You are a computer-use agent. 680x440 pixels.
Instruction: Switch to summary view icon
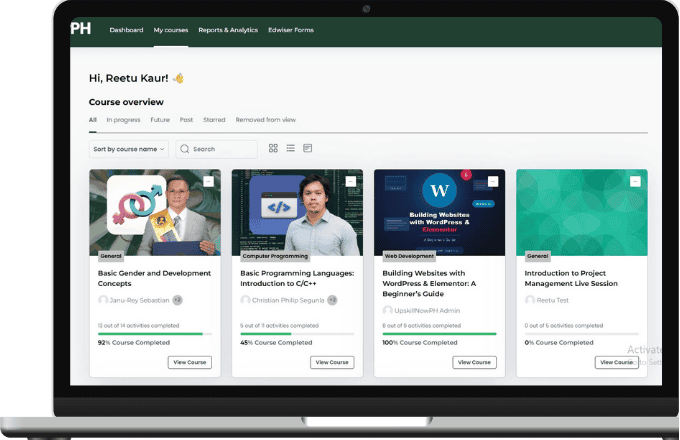307,148
